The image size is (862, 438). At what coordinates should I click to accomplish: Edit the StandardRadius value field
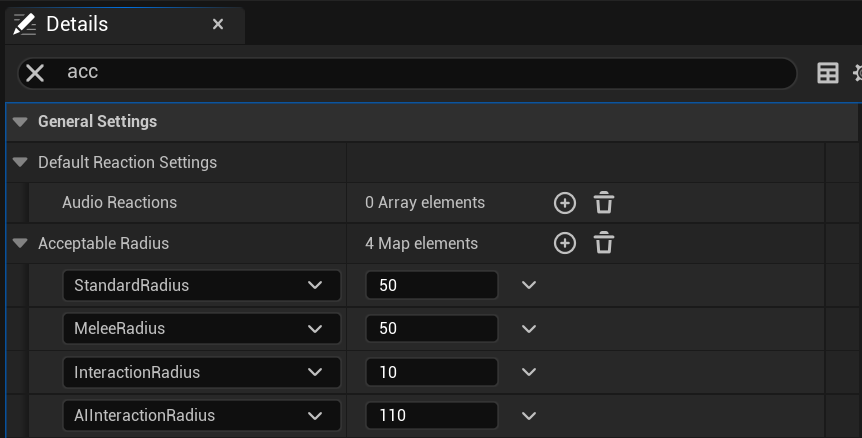(431, 285)
